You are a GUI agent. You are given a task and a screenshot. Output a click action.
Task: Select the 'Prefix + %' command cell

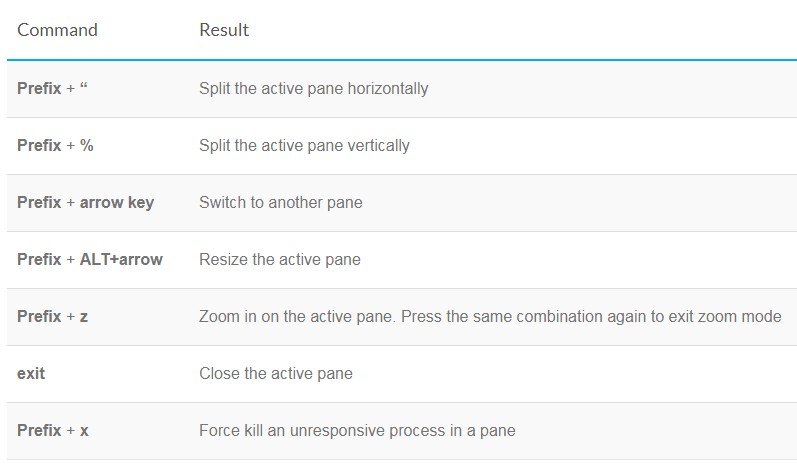click(x=55, y=145)
